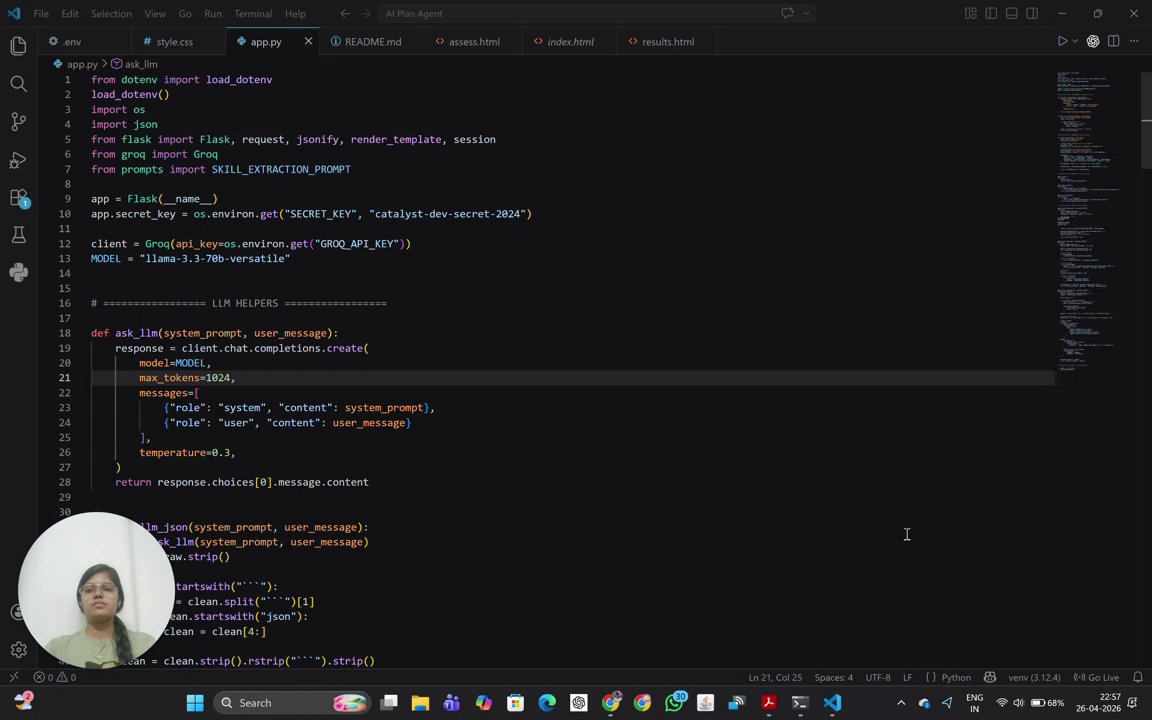Open Manage settings gear in activity bar
1152x720 pixels.
(x=18, y=649)
